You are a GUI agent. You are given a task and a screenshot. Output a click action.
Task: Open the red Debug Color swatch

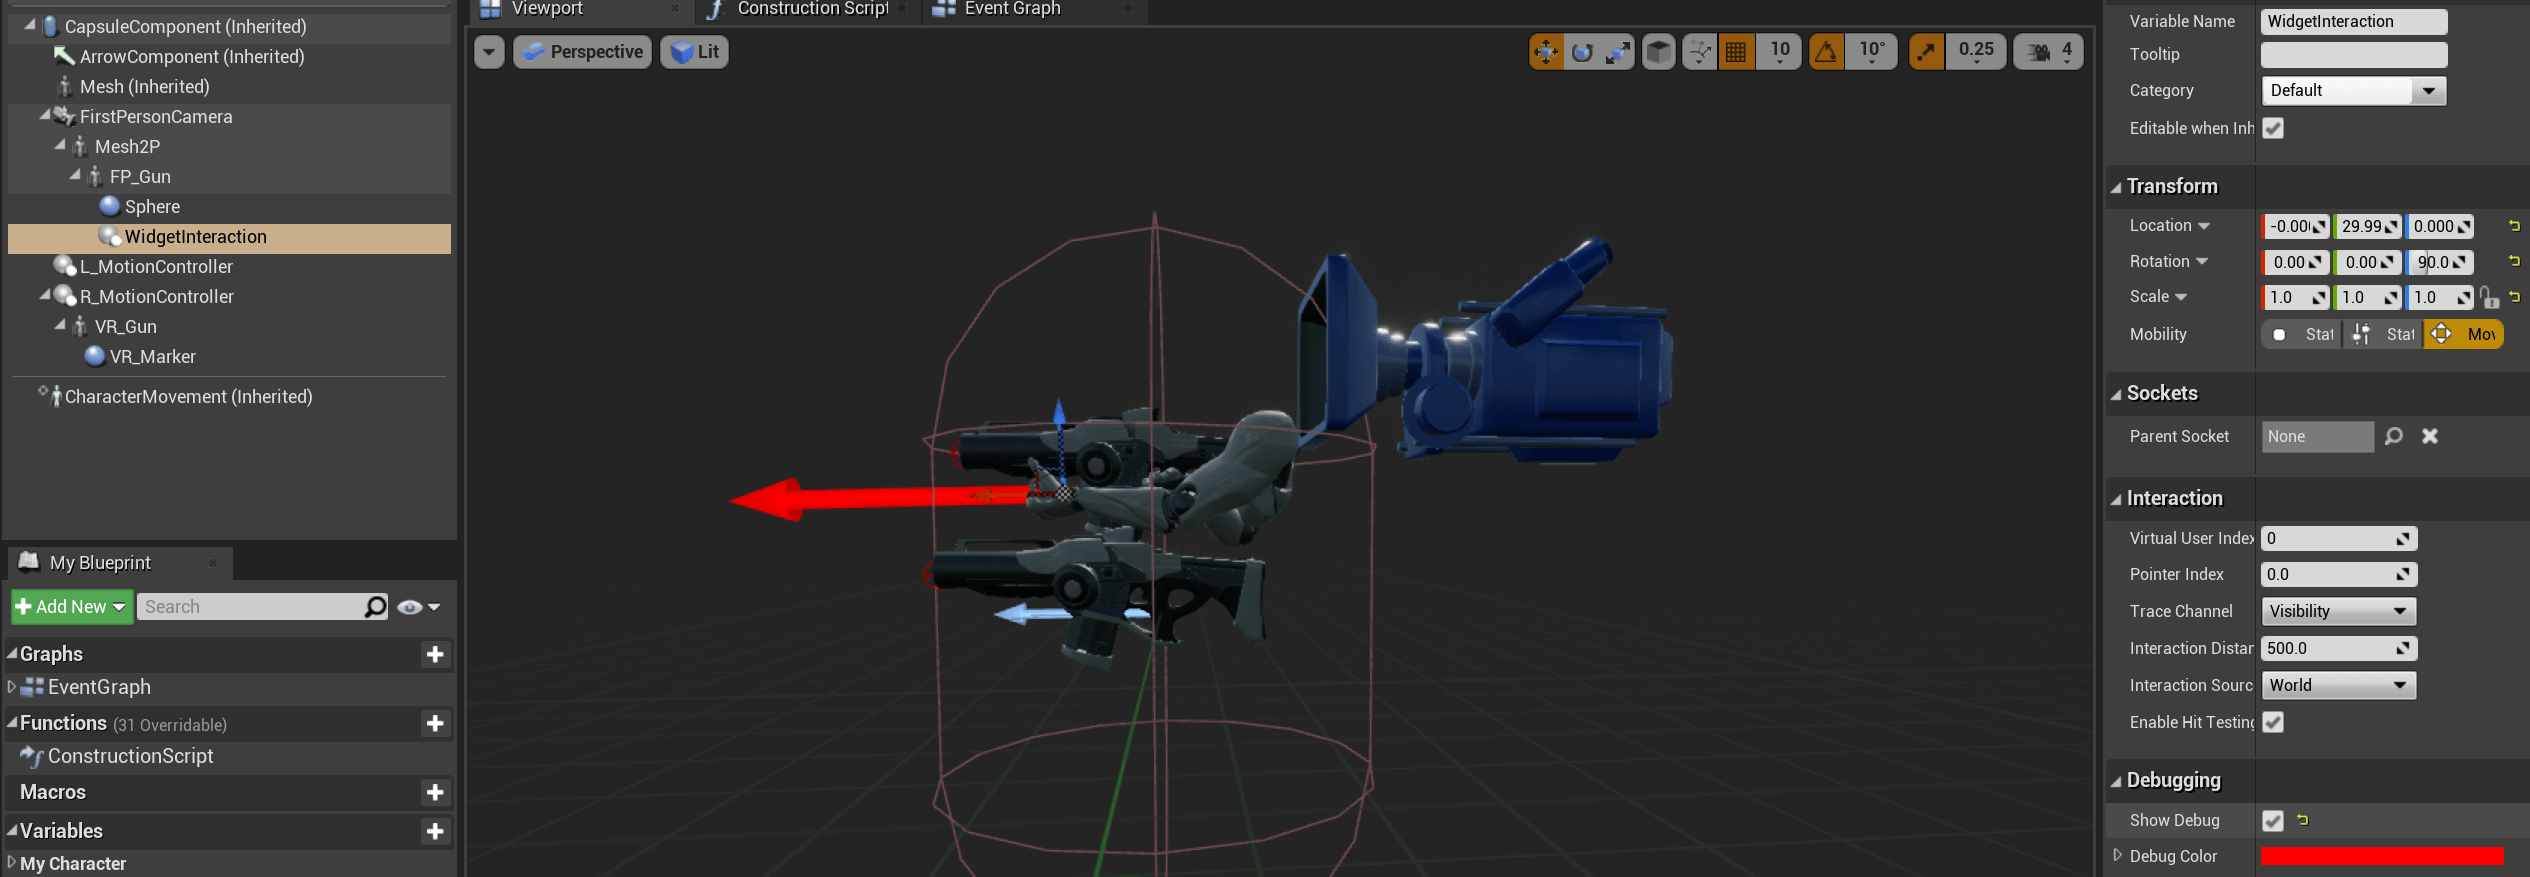point(2381,856)
